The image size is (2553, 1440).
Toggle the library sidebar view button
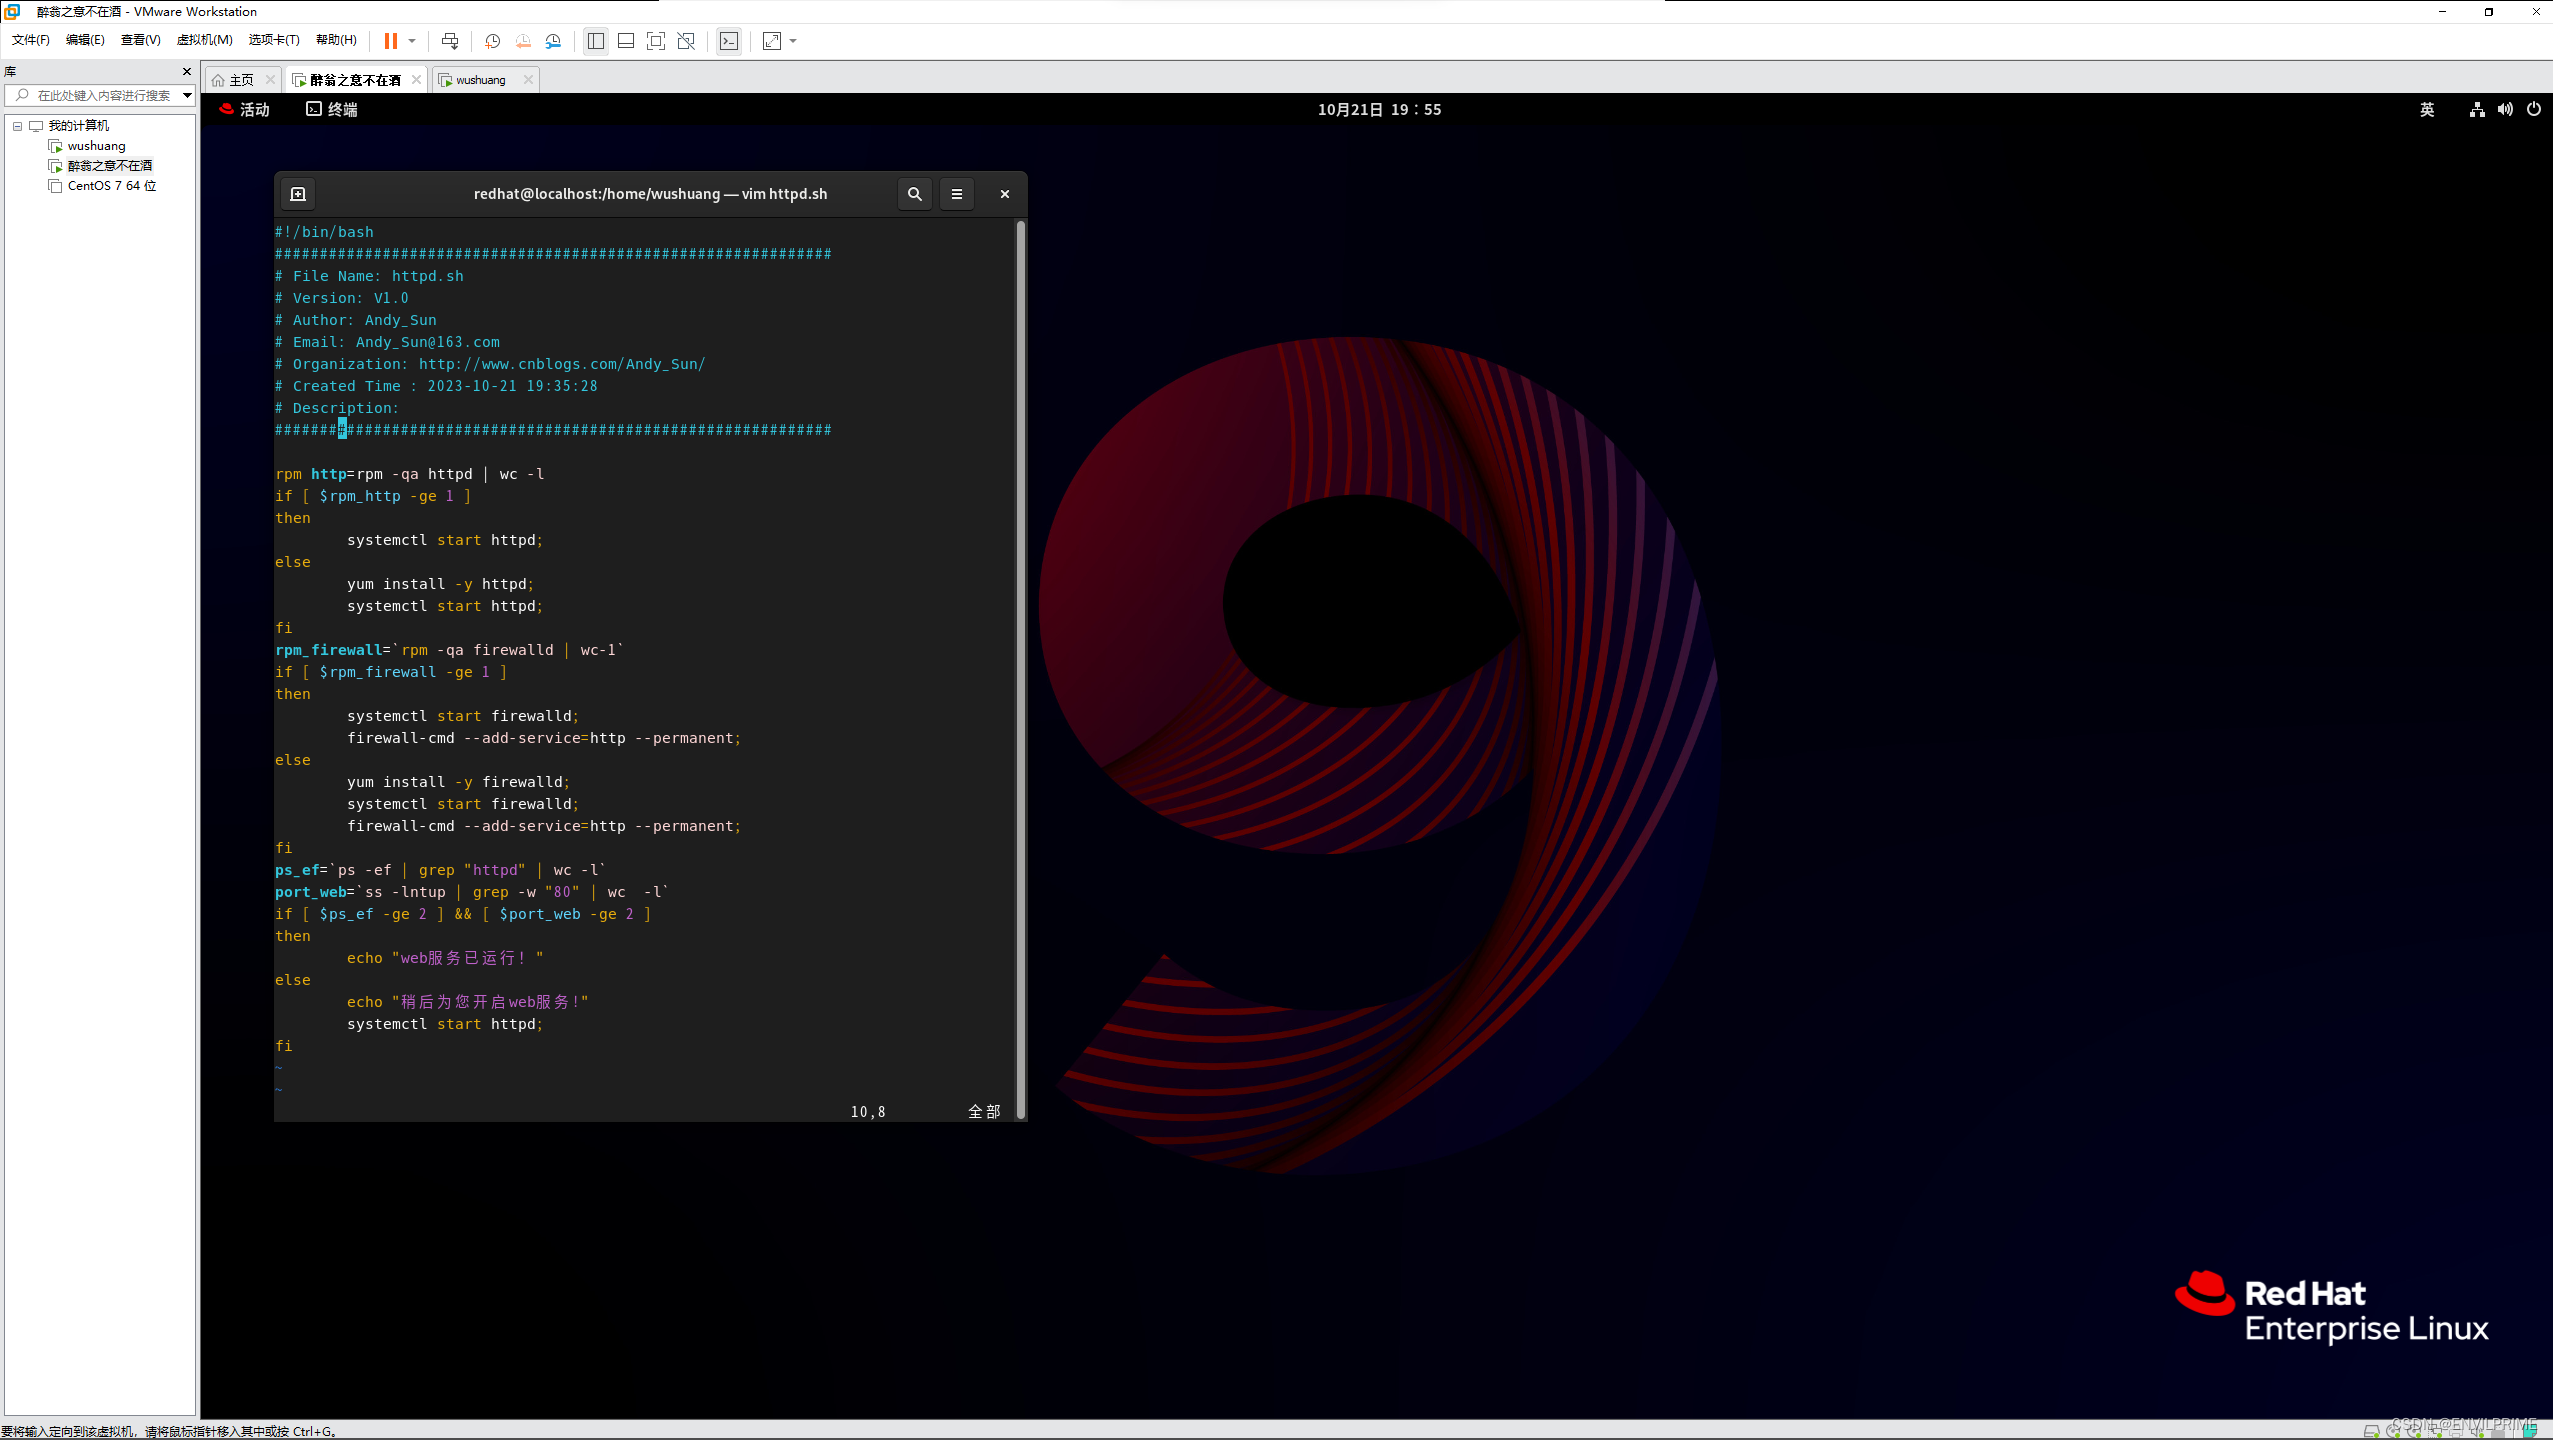pos(596,41)
